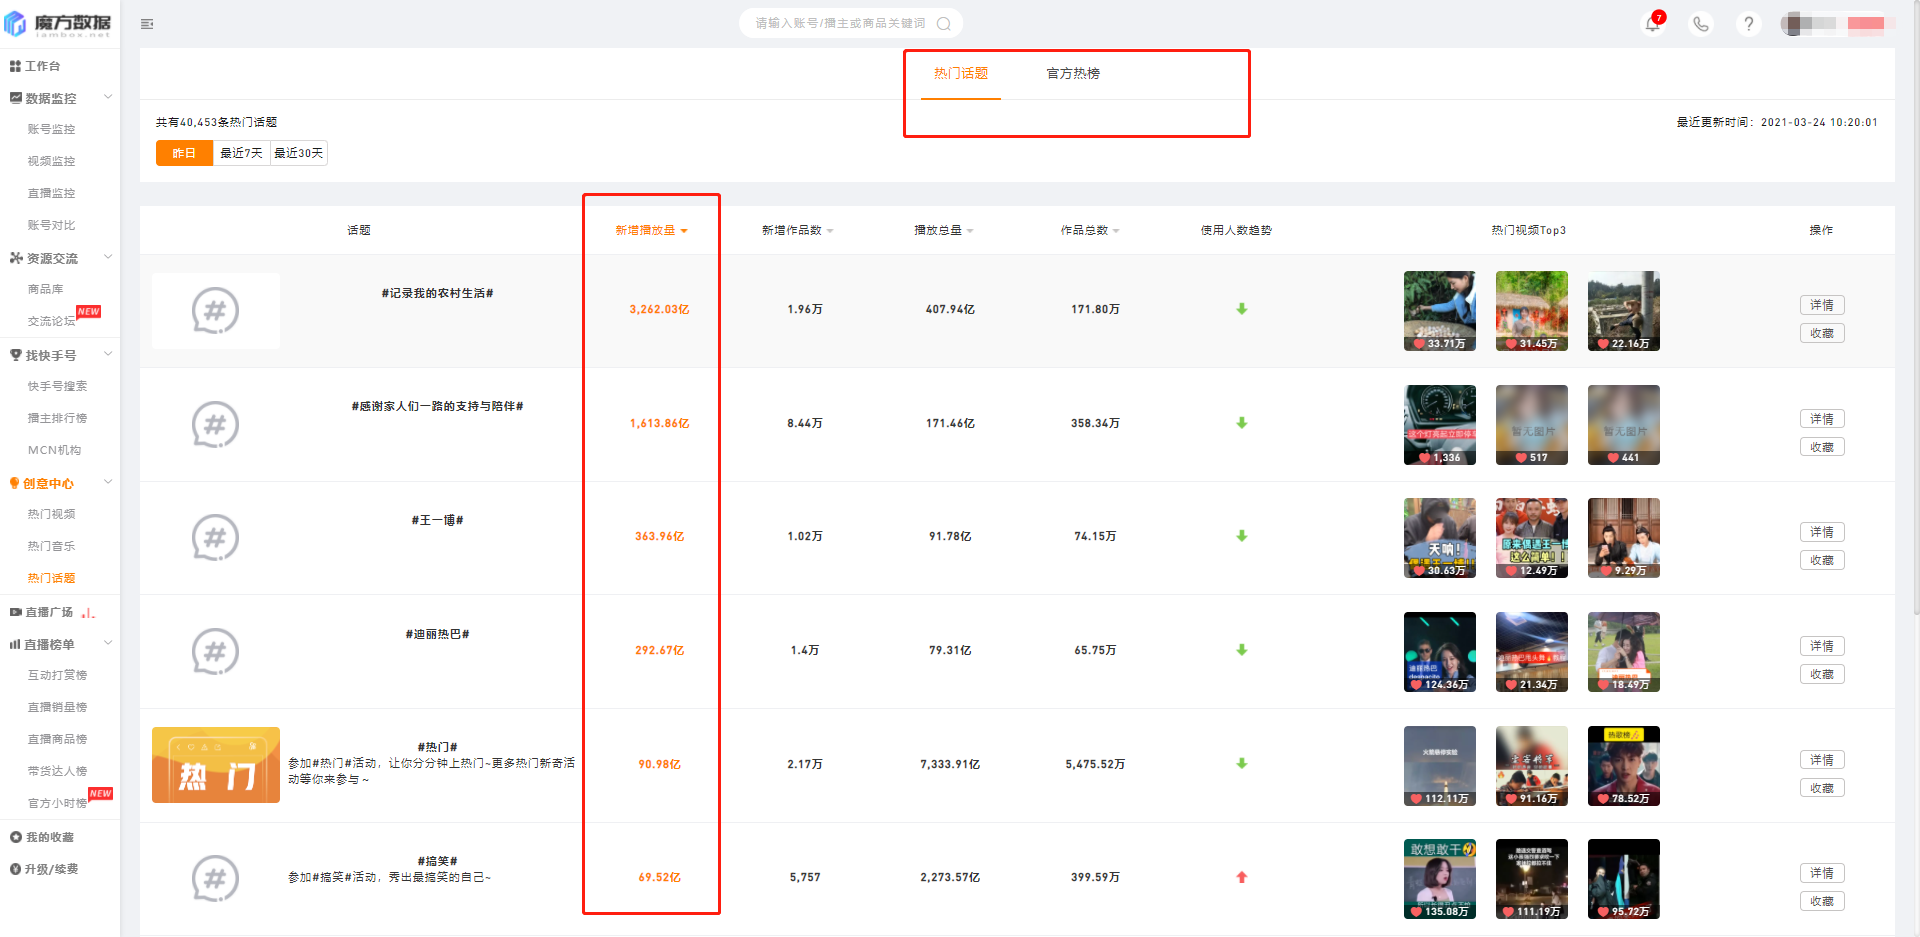The height and width of the screenshot is (937, 1920).
Task: Switch time range to 最近7天
Action: [241, 153]
